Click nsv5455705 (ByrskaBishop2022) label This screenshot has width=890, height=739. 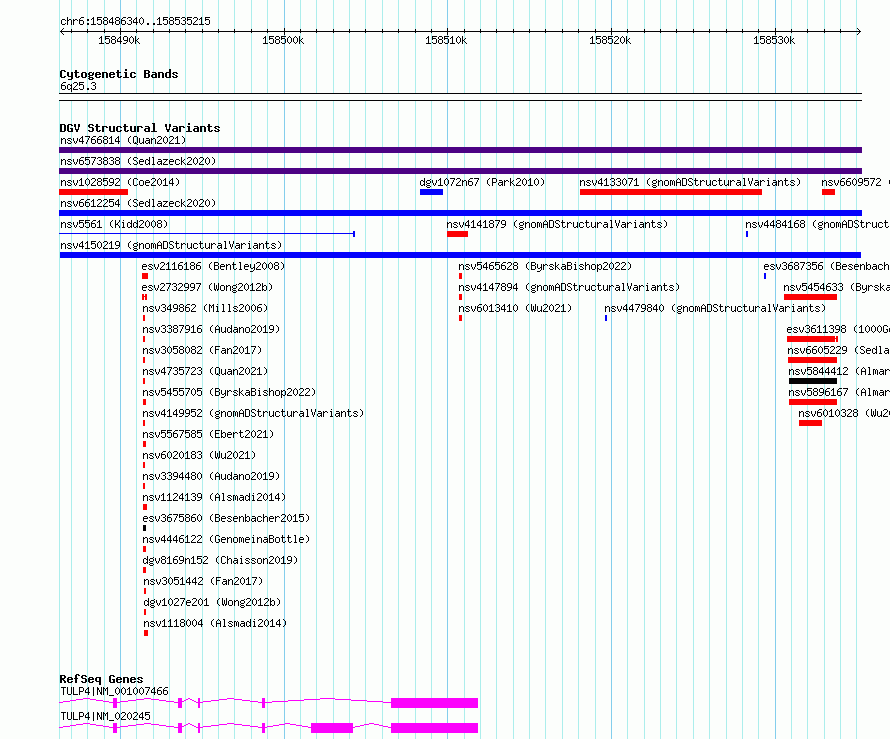pyautogui.click(x=229, y=392)
